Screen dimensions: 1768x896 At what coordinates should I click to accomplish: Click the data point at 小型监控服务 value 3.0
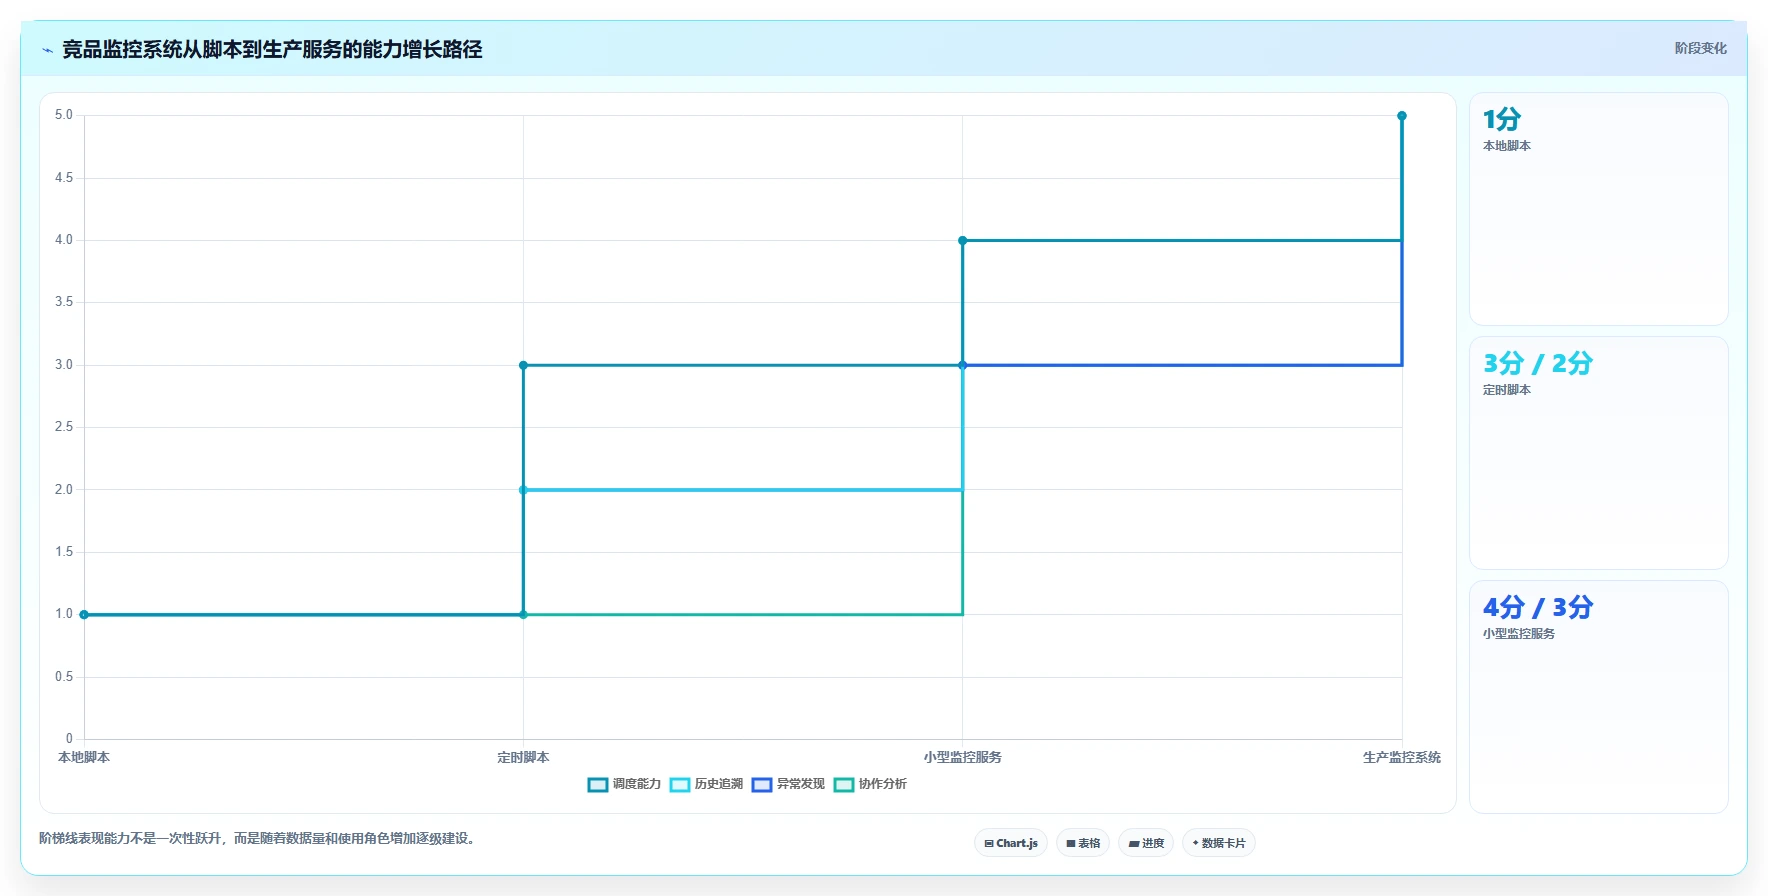963,365
